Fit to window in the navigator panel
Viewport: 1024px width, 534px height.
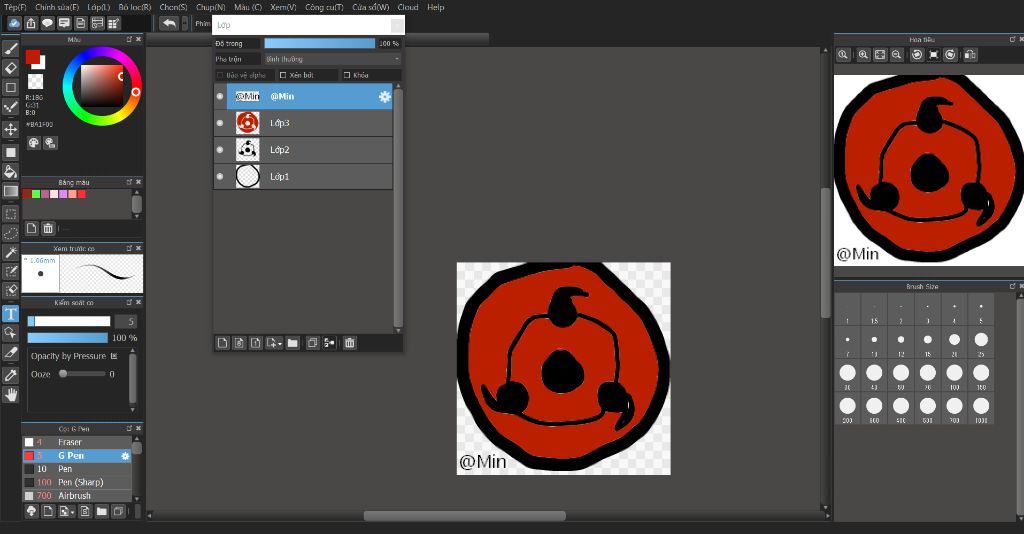point(880,55)
